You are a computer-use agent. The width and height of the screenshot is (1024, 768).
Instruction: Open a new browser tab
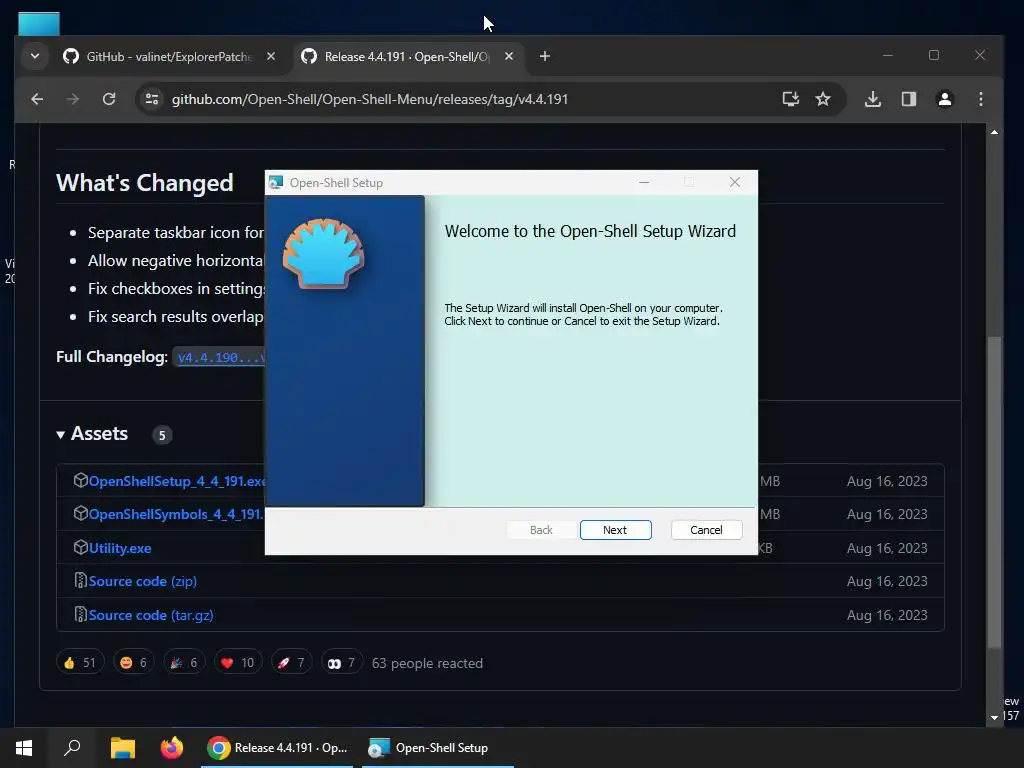tap(545, 56)
